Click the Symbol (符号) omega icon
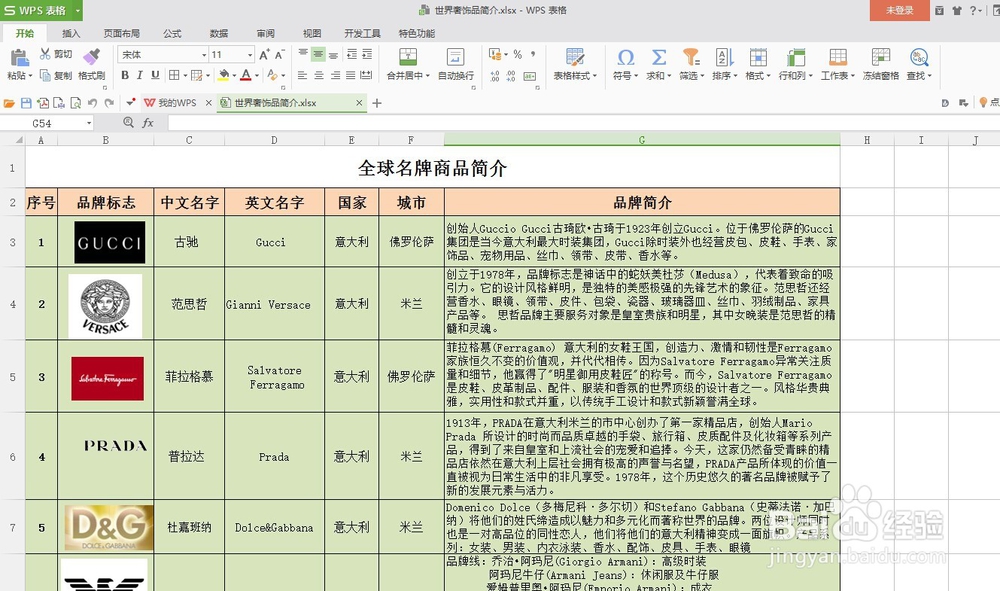The image size is (1000, 591). pos(626,57)
